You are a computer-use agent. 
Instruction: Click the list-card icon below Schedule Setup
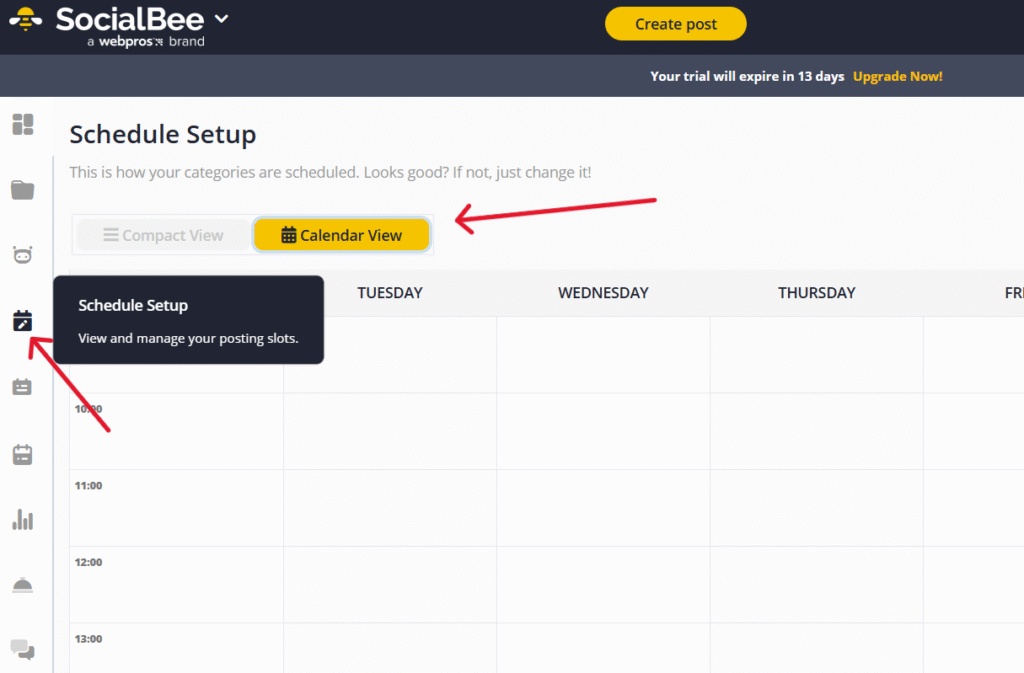[22, 387]
